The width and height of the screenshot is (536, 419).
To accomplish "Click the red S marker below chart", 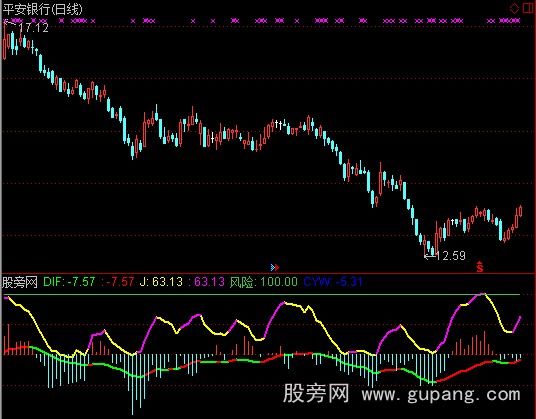I will click(x=480, y=267).
